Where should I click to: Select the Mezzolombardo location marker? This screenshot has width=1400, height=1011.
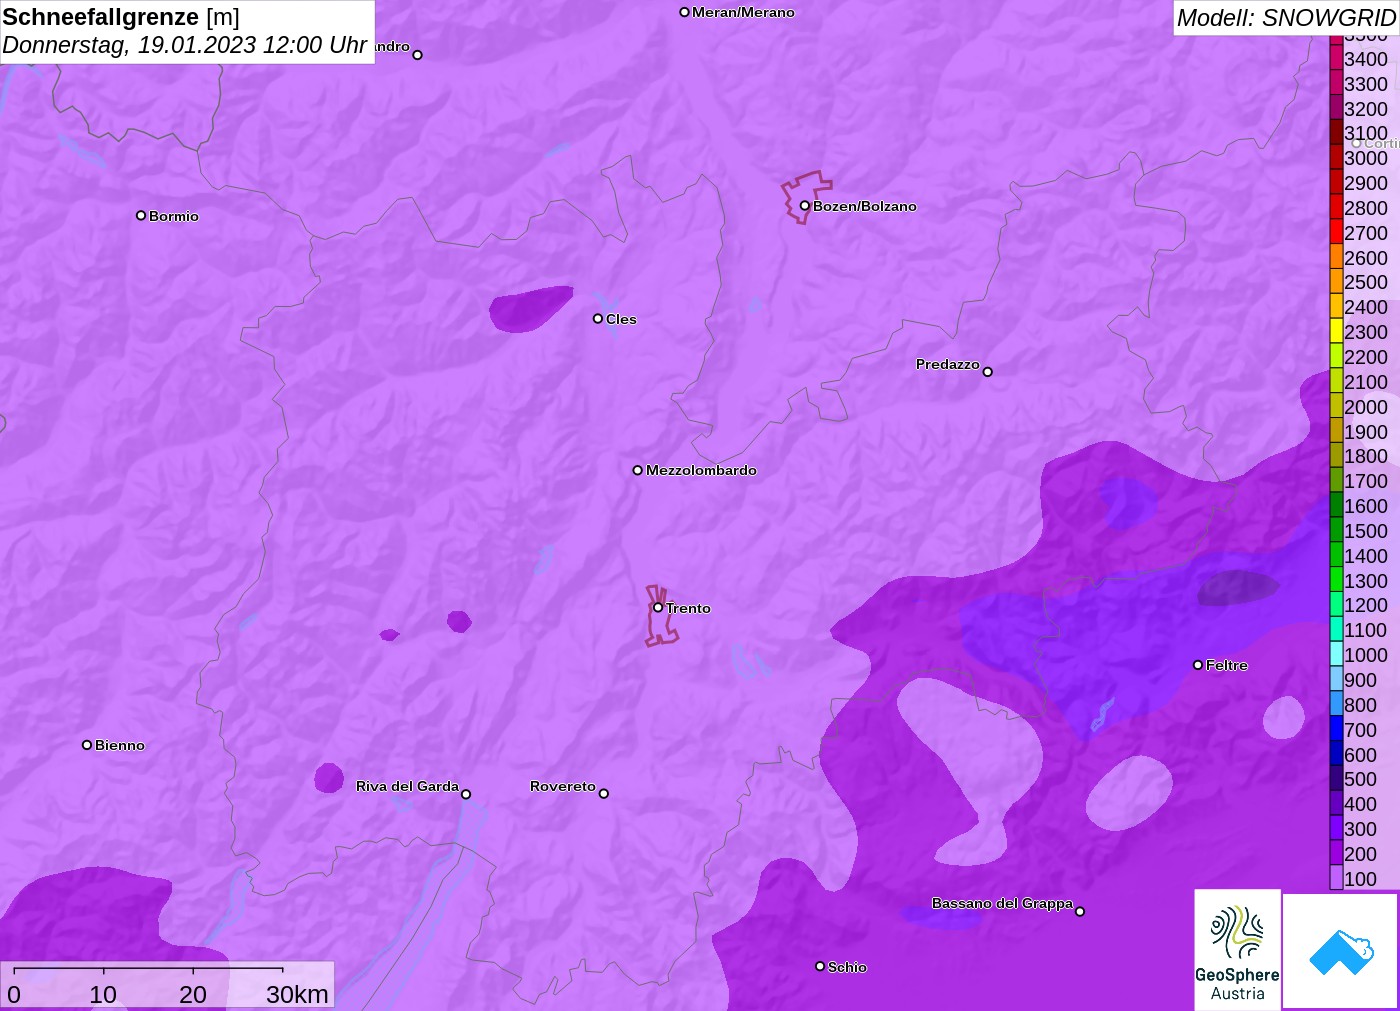click(638, 470)
